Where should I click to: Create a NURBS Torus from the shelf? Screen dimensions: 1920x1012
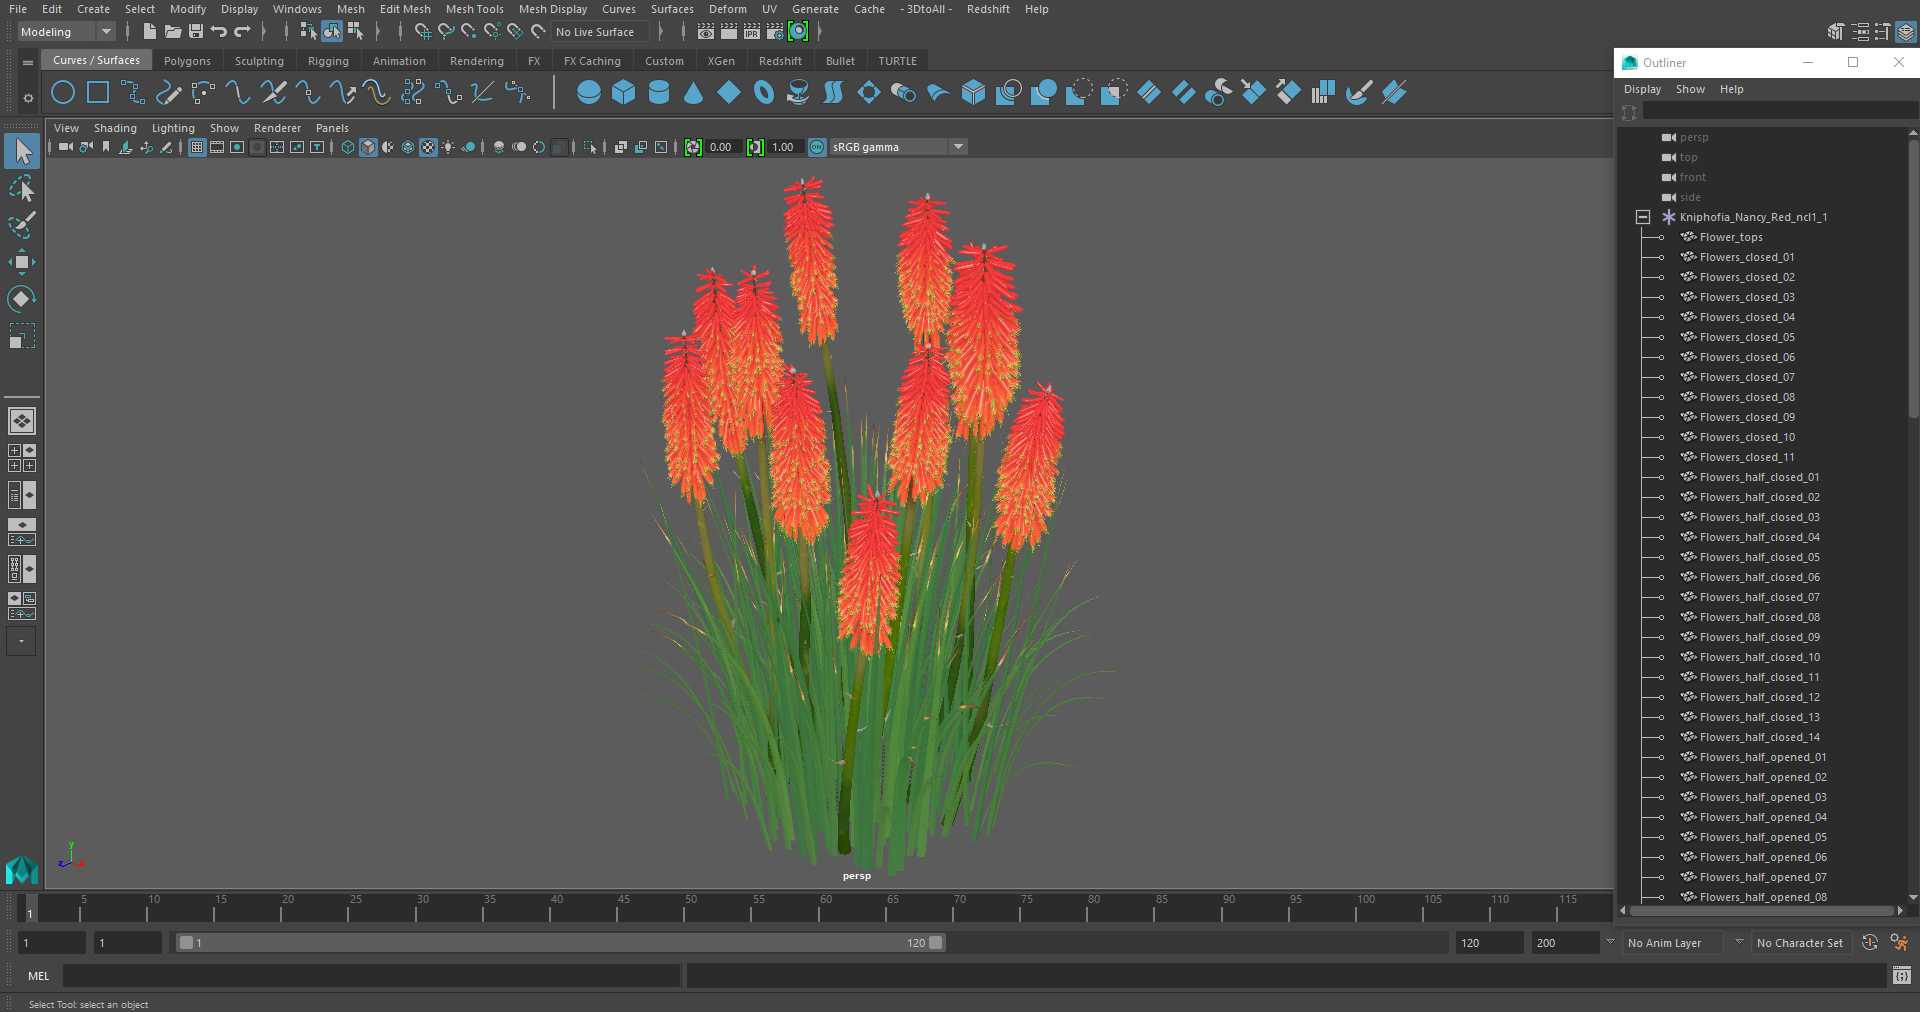pyautogui.click(x=764, y=93)
